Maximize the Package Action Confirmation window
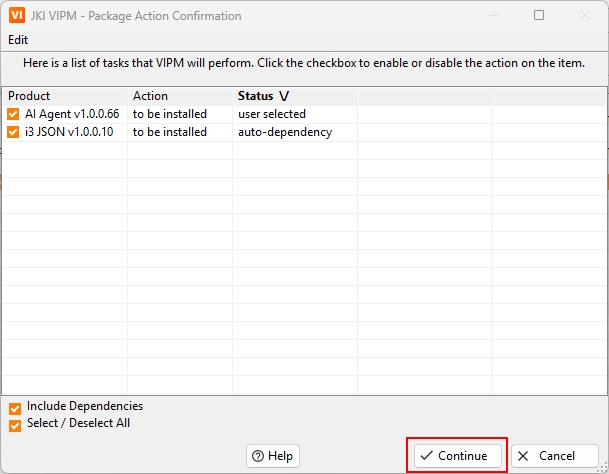 point(539,16)
